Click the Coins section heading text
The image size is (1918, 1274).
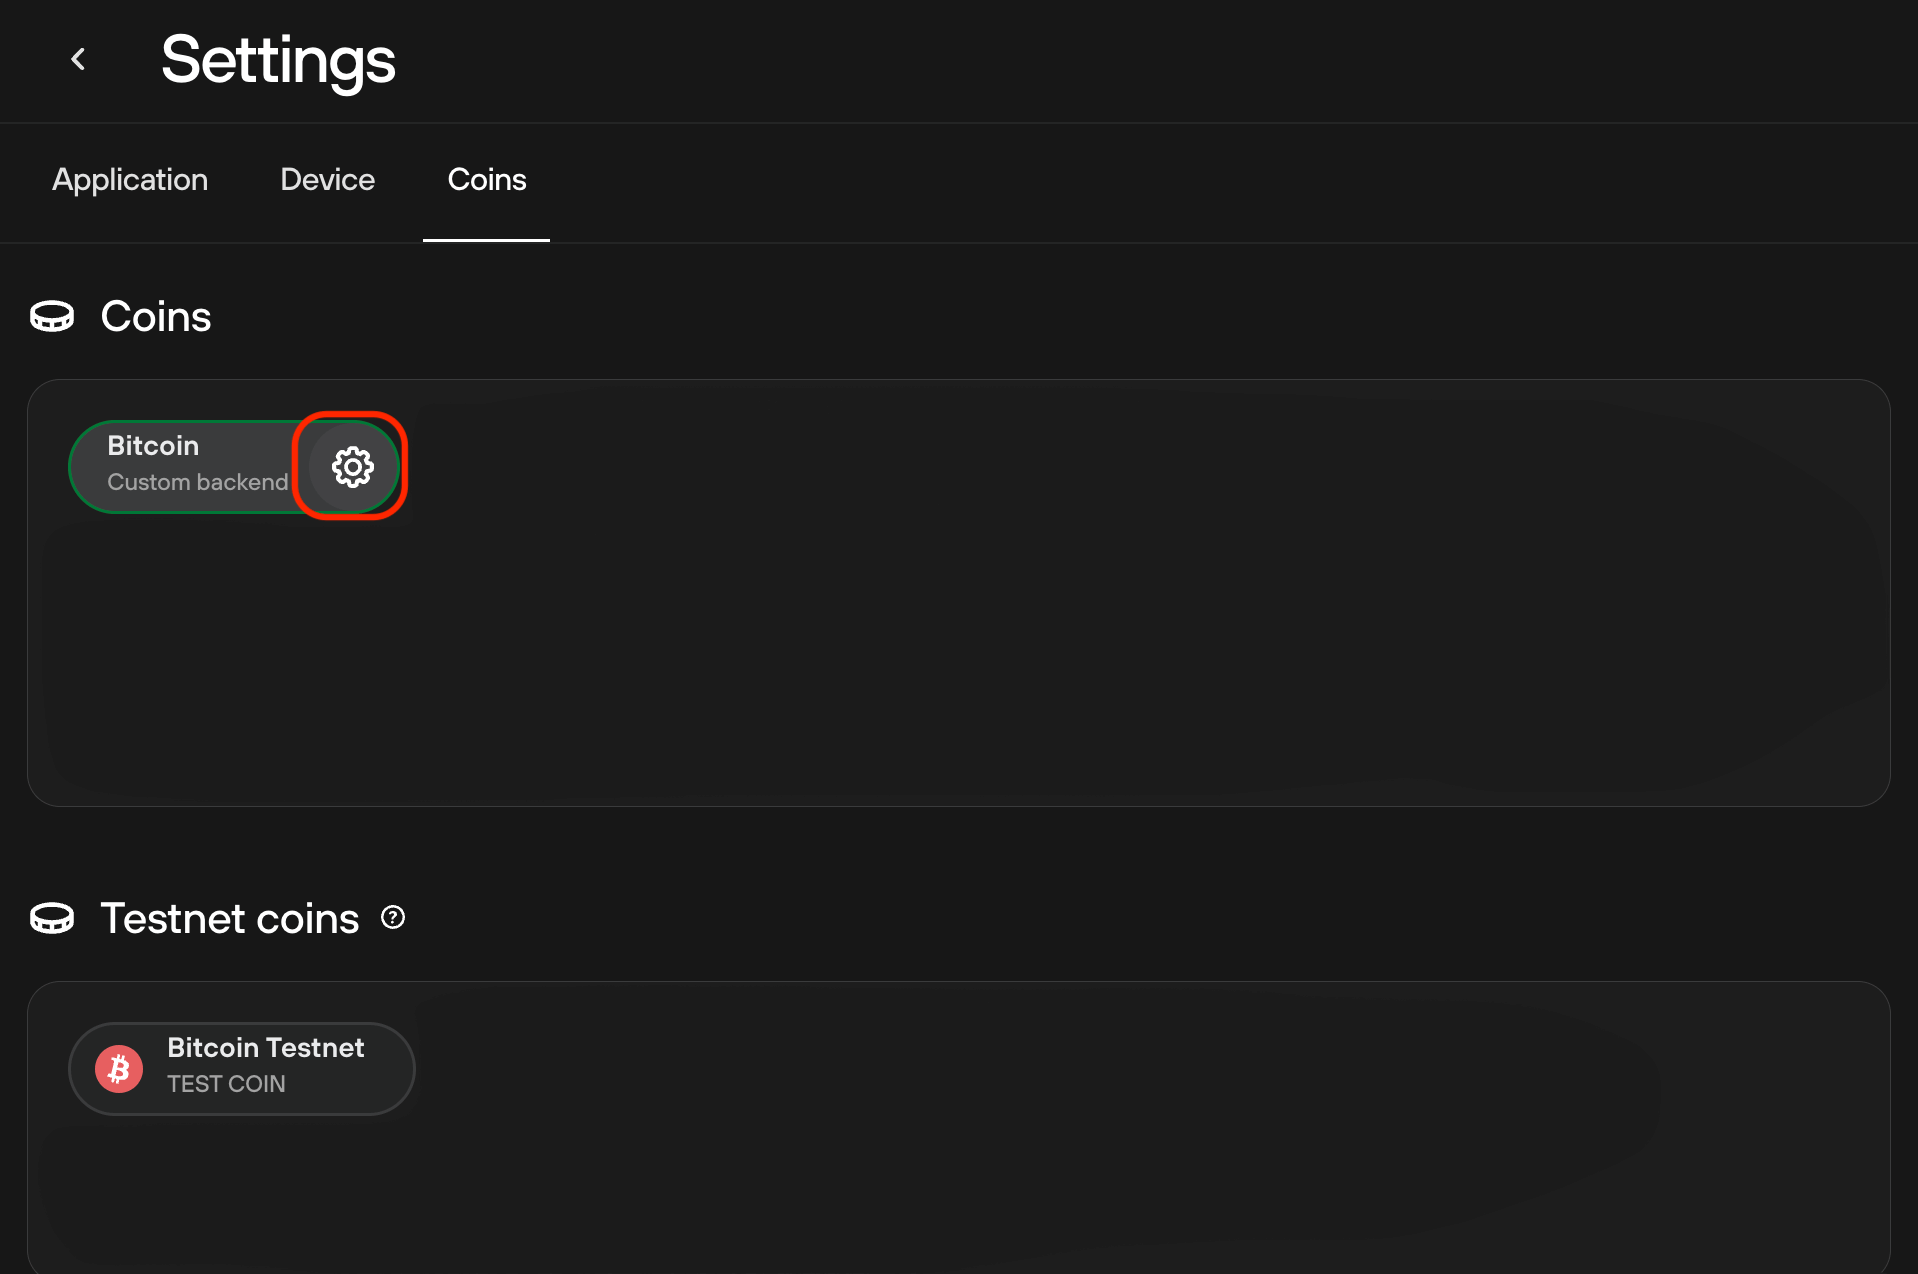click(156, 317)
